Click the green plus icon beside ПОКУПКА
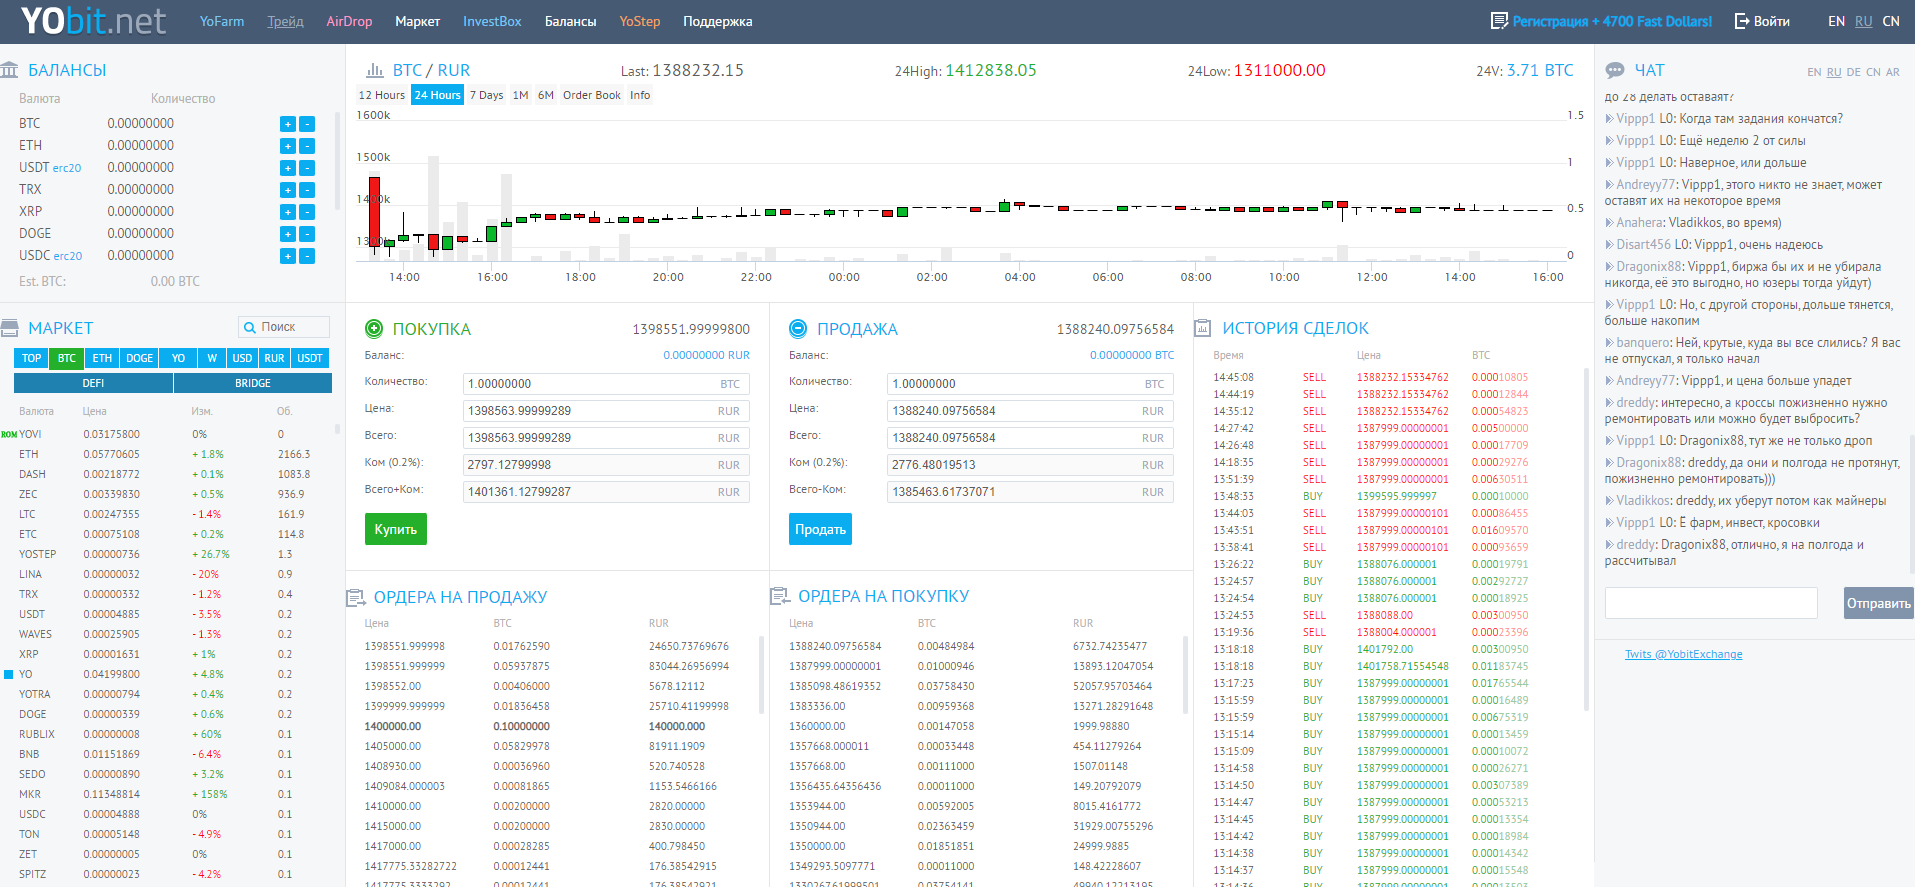This screenshot has height=887, width=1915. [374, 328]
